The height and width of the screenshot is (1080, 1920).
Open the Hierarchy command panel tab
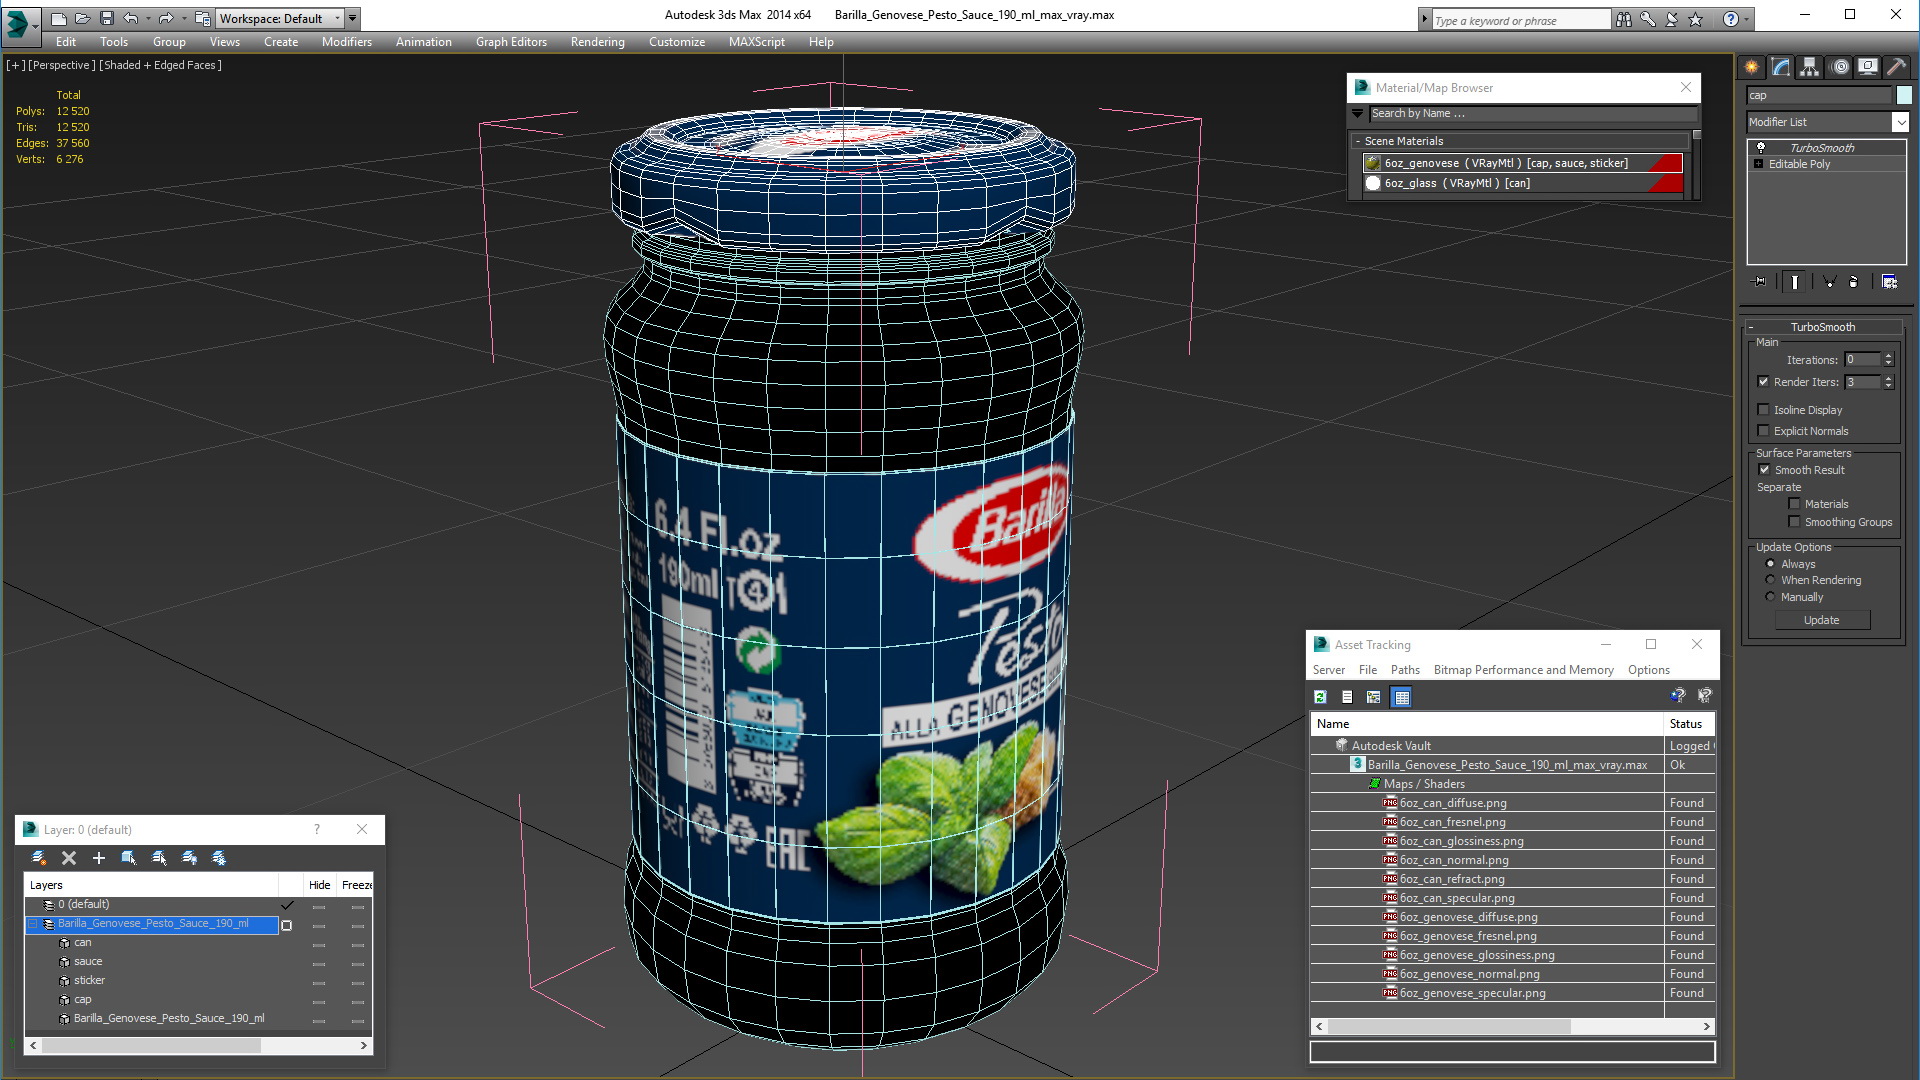click(1810, 67)
